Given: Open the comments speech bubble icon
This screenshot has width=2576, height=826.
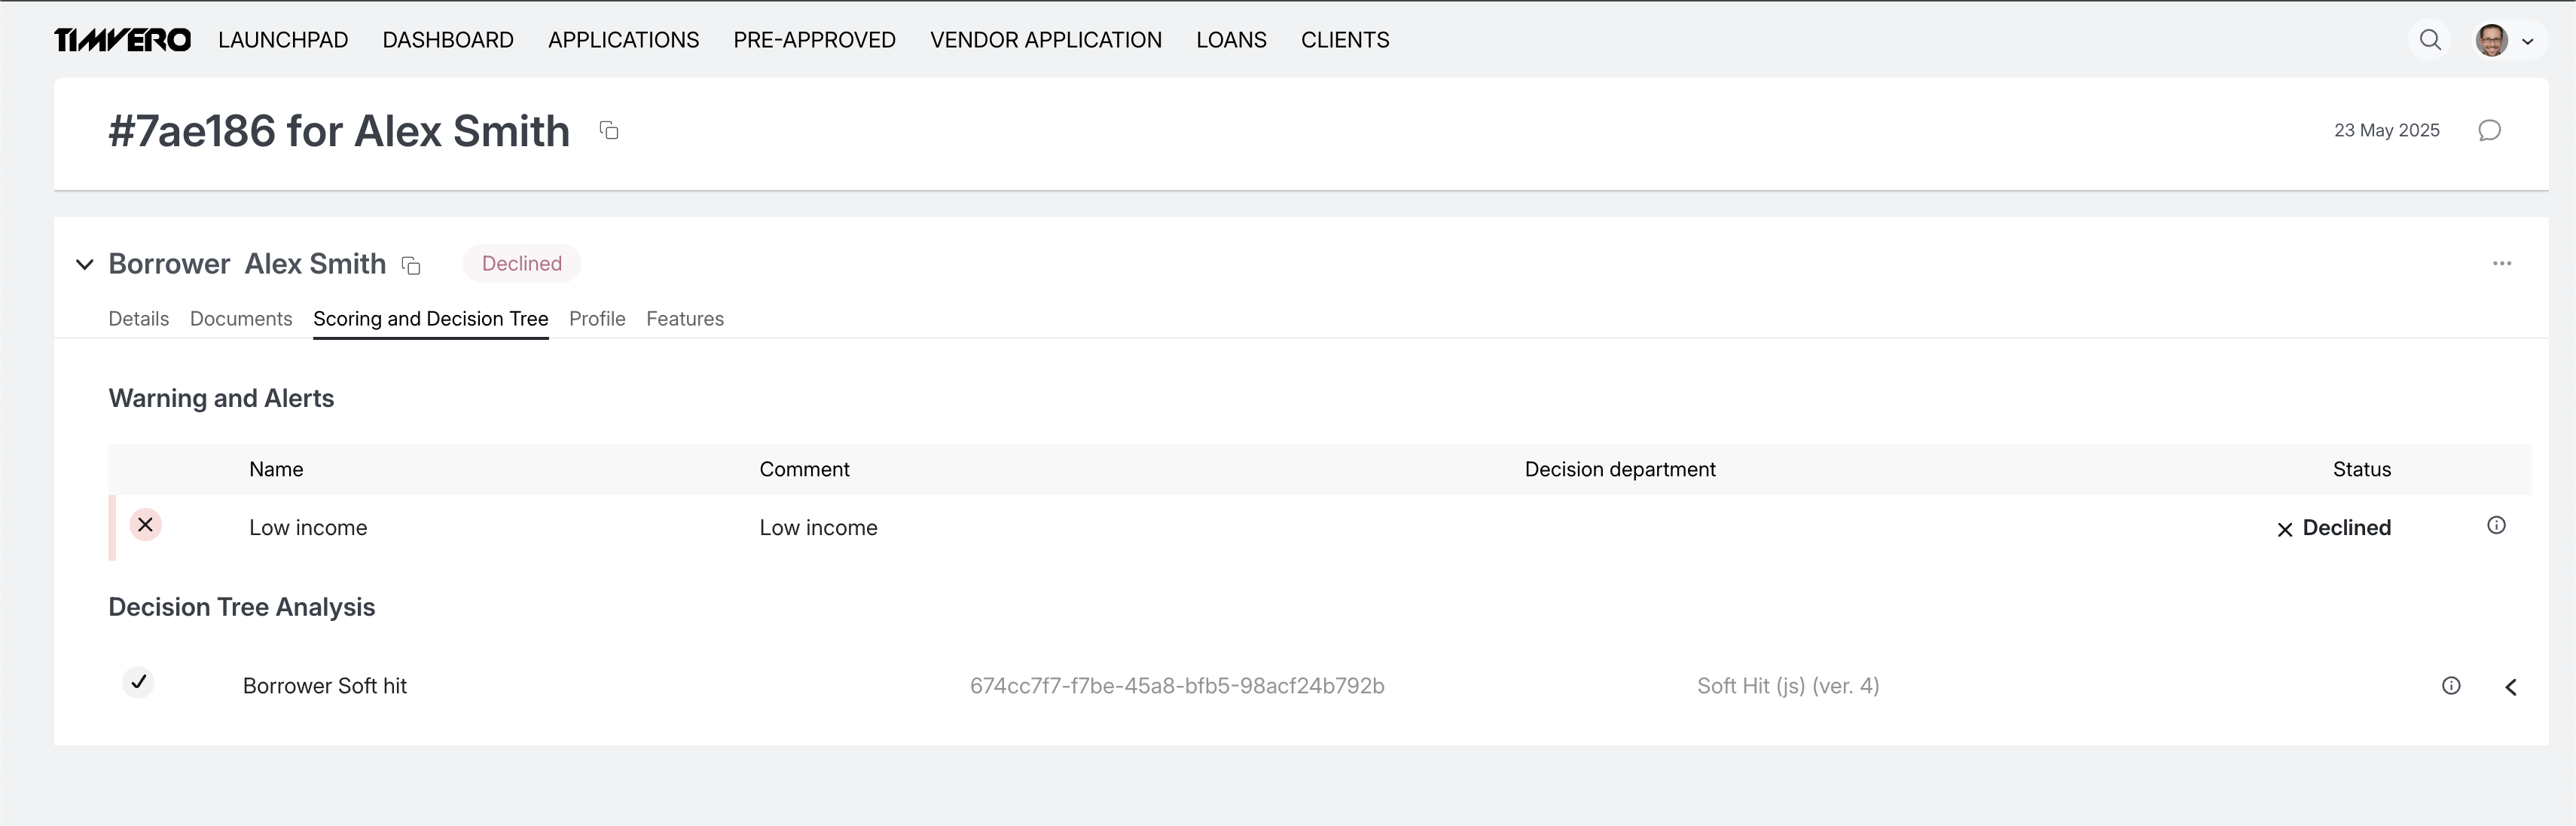Looking at the screenshot, I should coord(2489,131).
